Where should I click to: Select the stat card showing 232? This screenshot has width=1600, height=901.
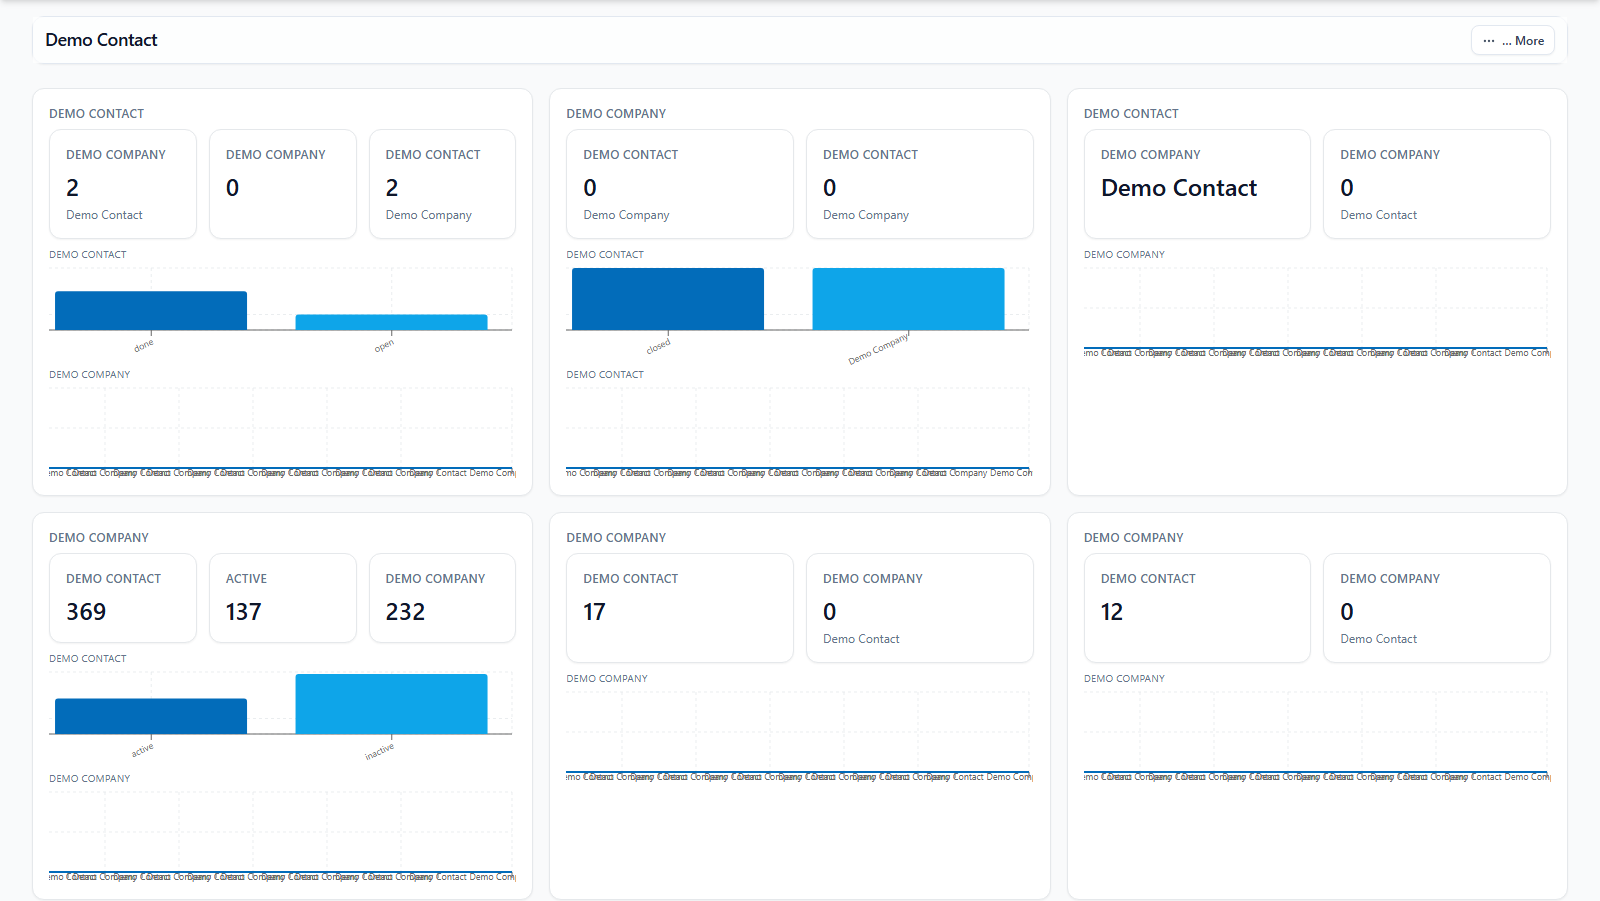442,598
